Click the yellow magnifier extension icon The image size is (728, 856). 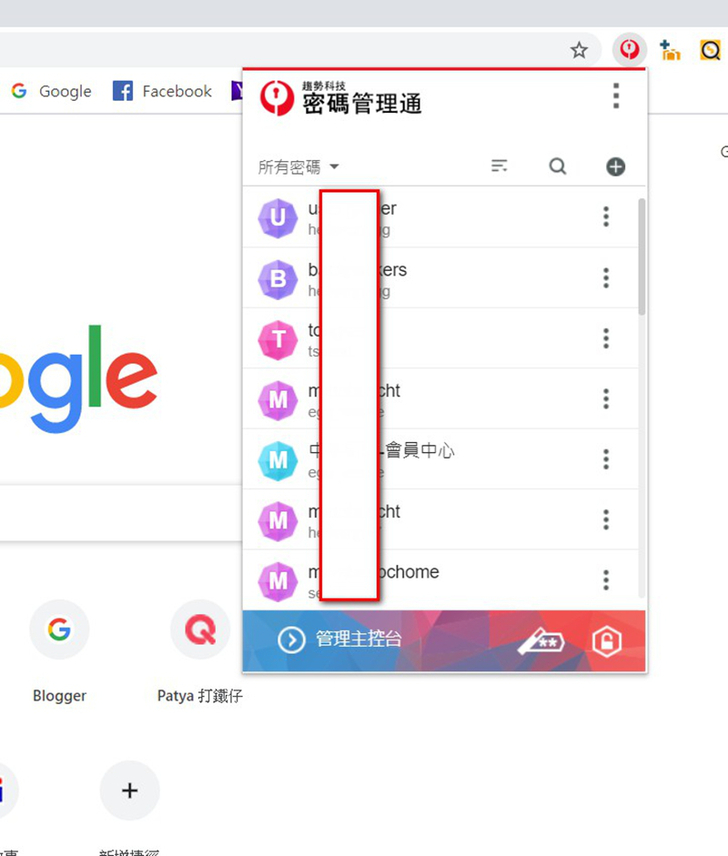(710, 50)
